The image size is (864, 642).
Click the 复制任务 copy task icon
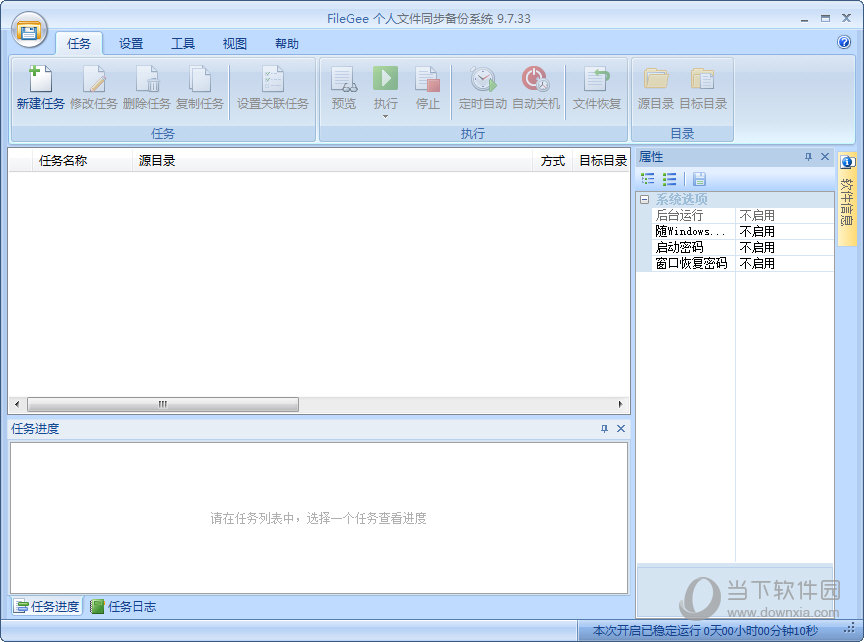click(x=199, y=79)
